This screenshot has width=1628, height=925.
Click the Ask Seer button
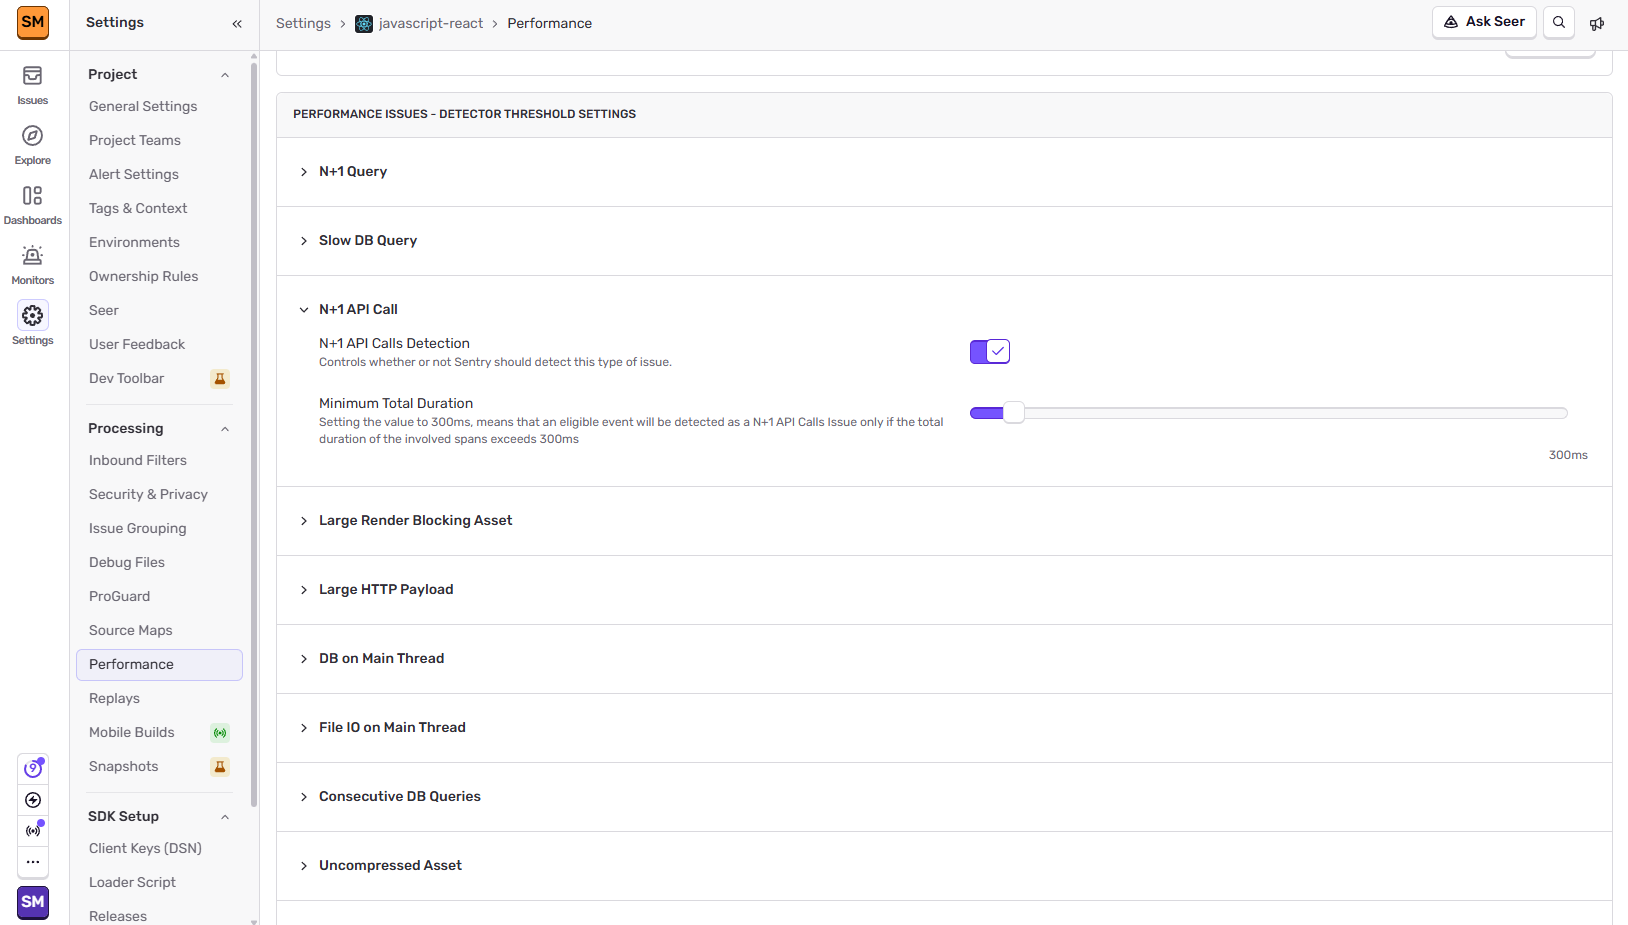[1484, 22]
